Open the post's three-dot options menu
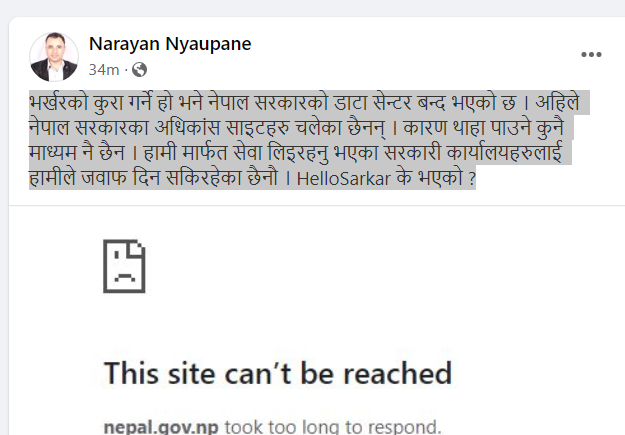Viewport: 625px width, 435px height. click(x=591, y=55)
